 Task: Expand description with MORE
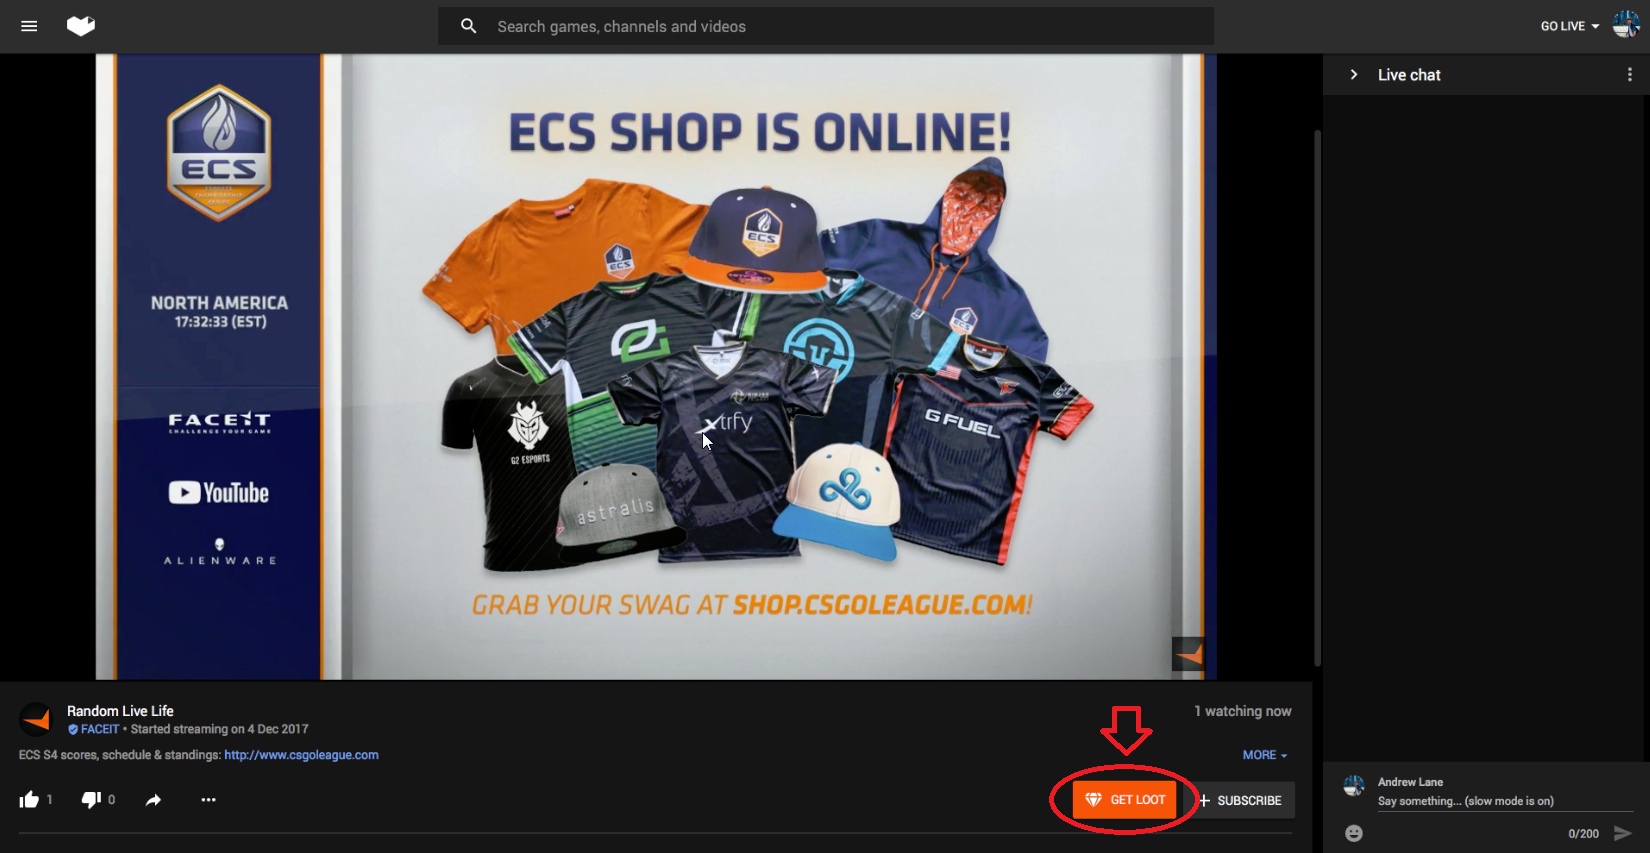pos(1265,755)
